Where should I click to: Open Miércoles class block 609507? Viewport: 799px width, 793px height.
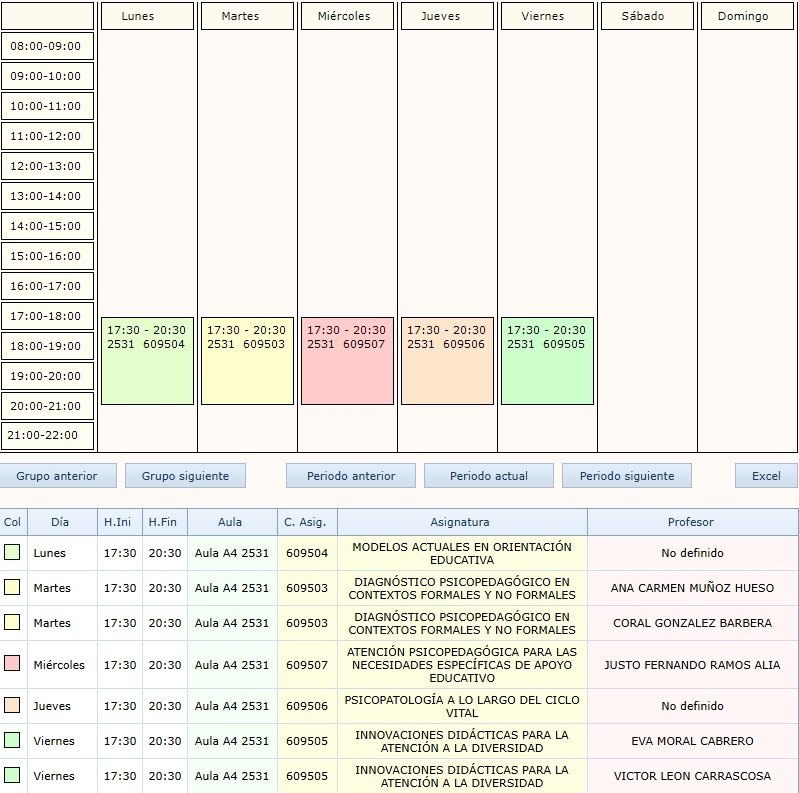[347, 361]
